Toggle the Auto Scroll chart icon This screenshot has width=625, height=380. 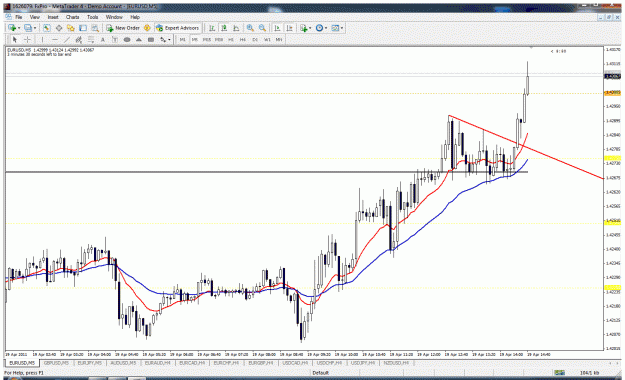tap(277, 28)
